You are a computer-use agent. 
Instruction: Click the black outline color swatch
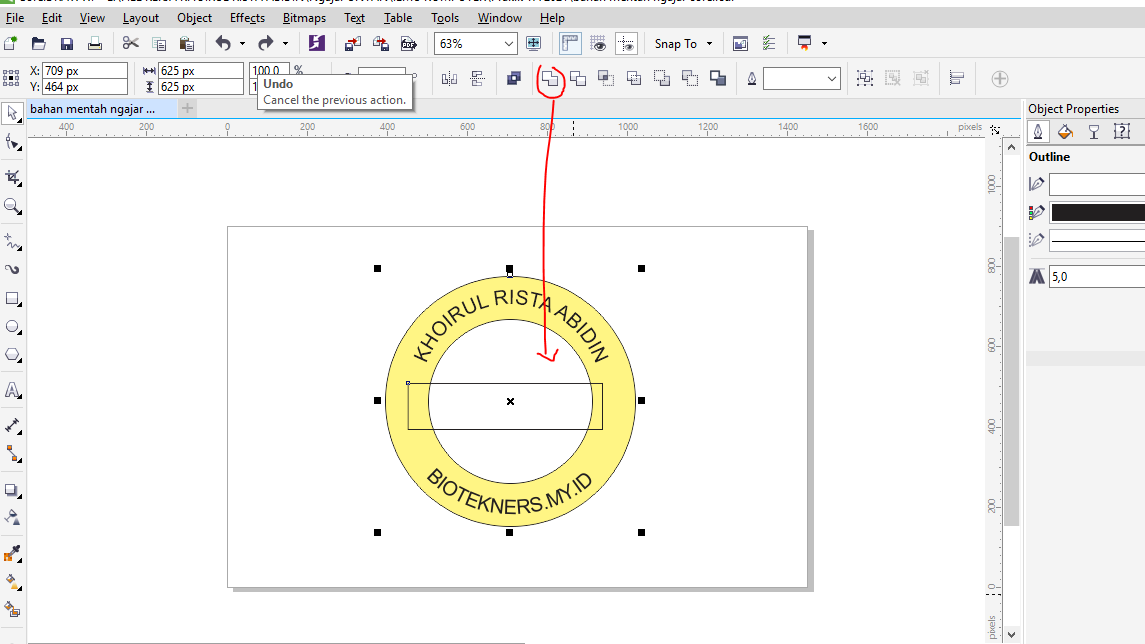1098,212
